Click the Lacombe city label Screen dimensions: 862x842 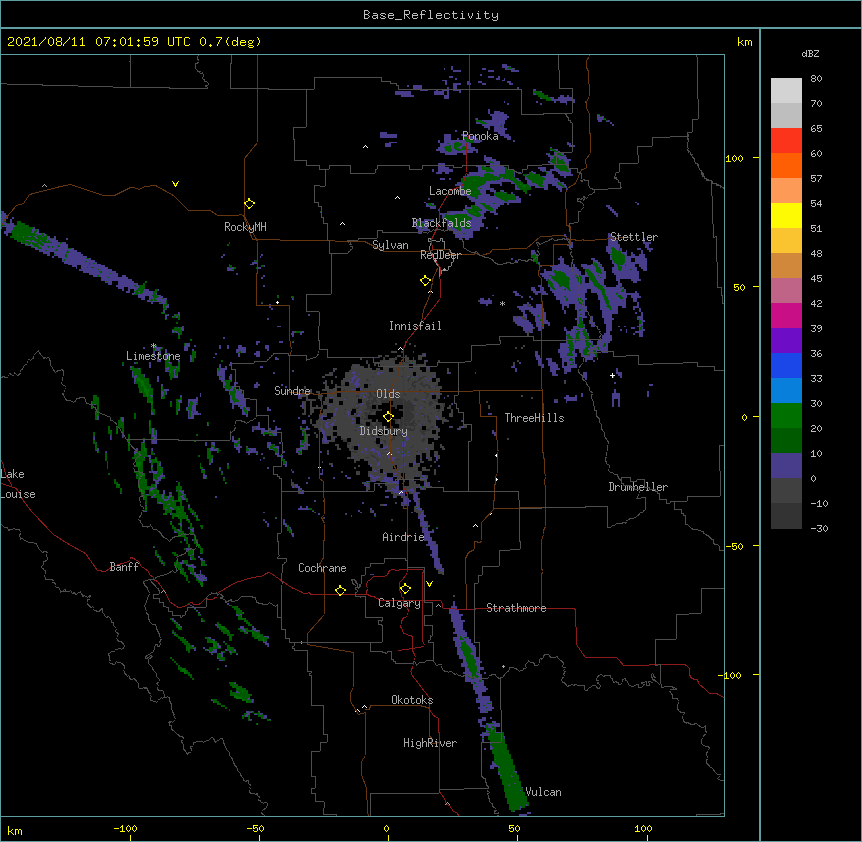450,191
